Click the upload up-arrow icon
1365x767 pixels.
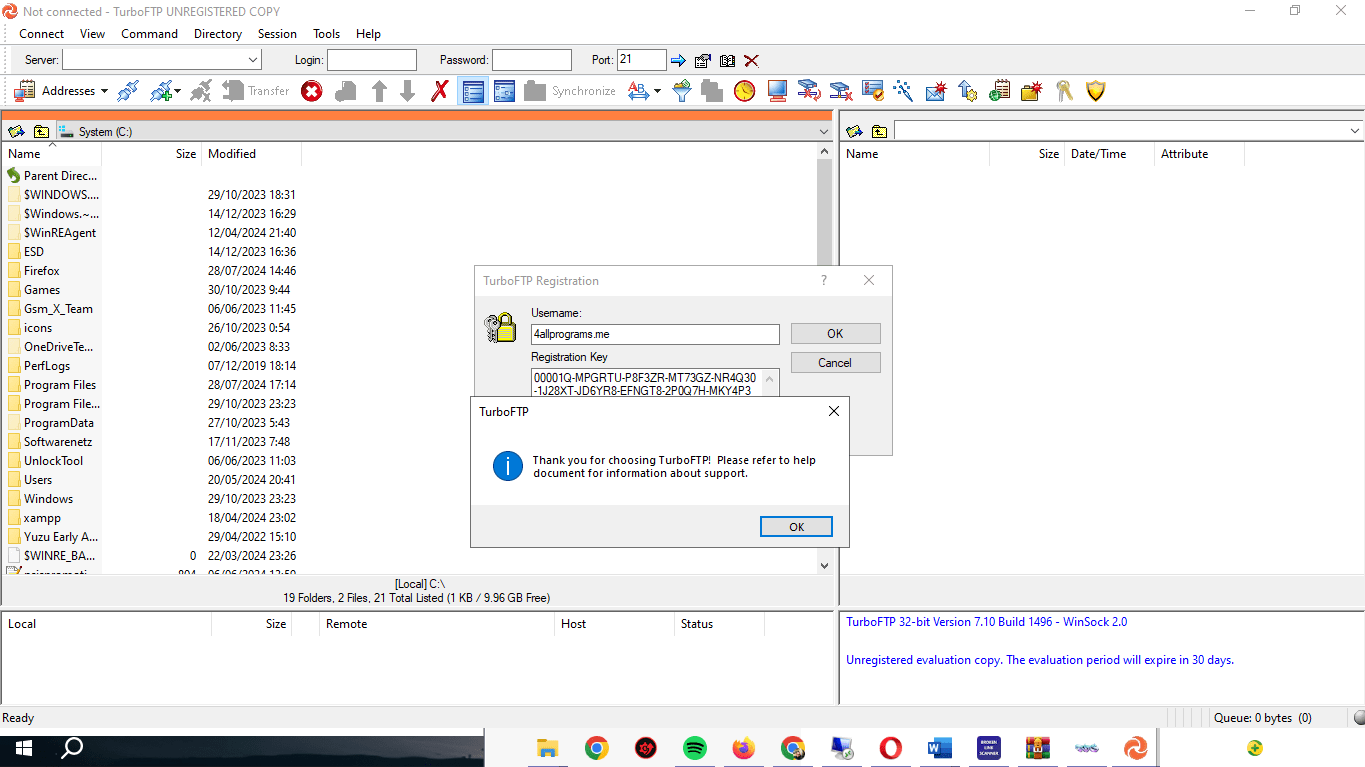[x=379, y=91]
